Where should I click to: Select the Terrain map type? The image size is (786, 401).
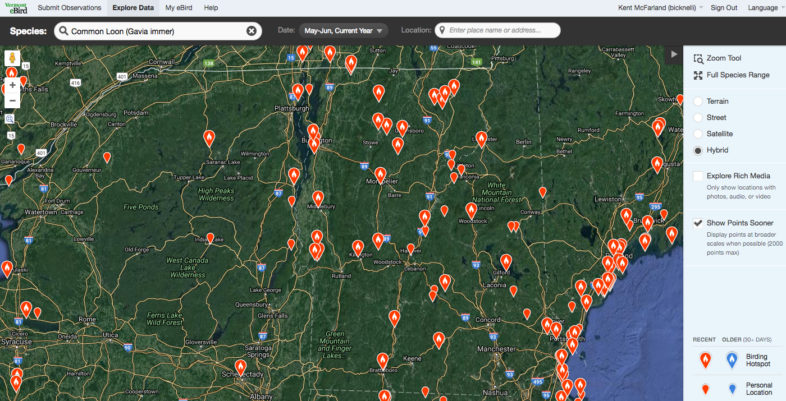click(700, 101)
